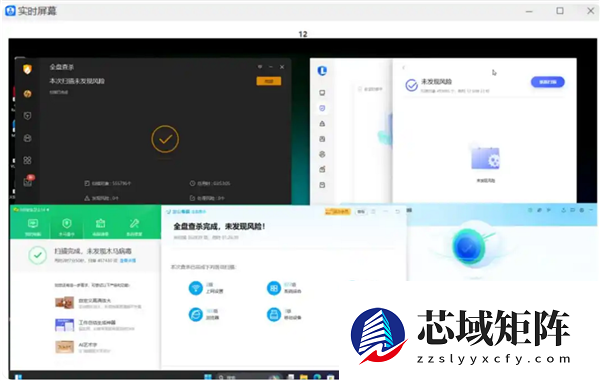The image size is (600, 381).
Task: Open the shield protection icon in the dark sidebar
Action: 27,116
